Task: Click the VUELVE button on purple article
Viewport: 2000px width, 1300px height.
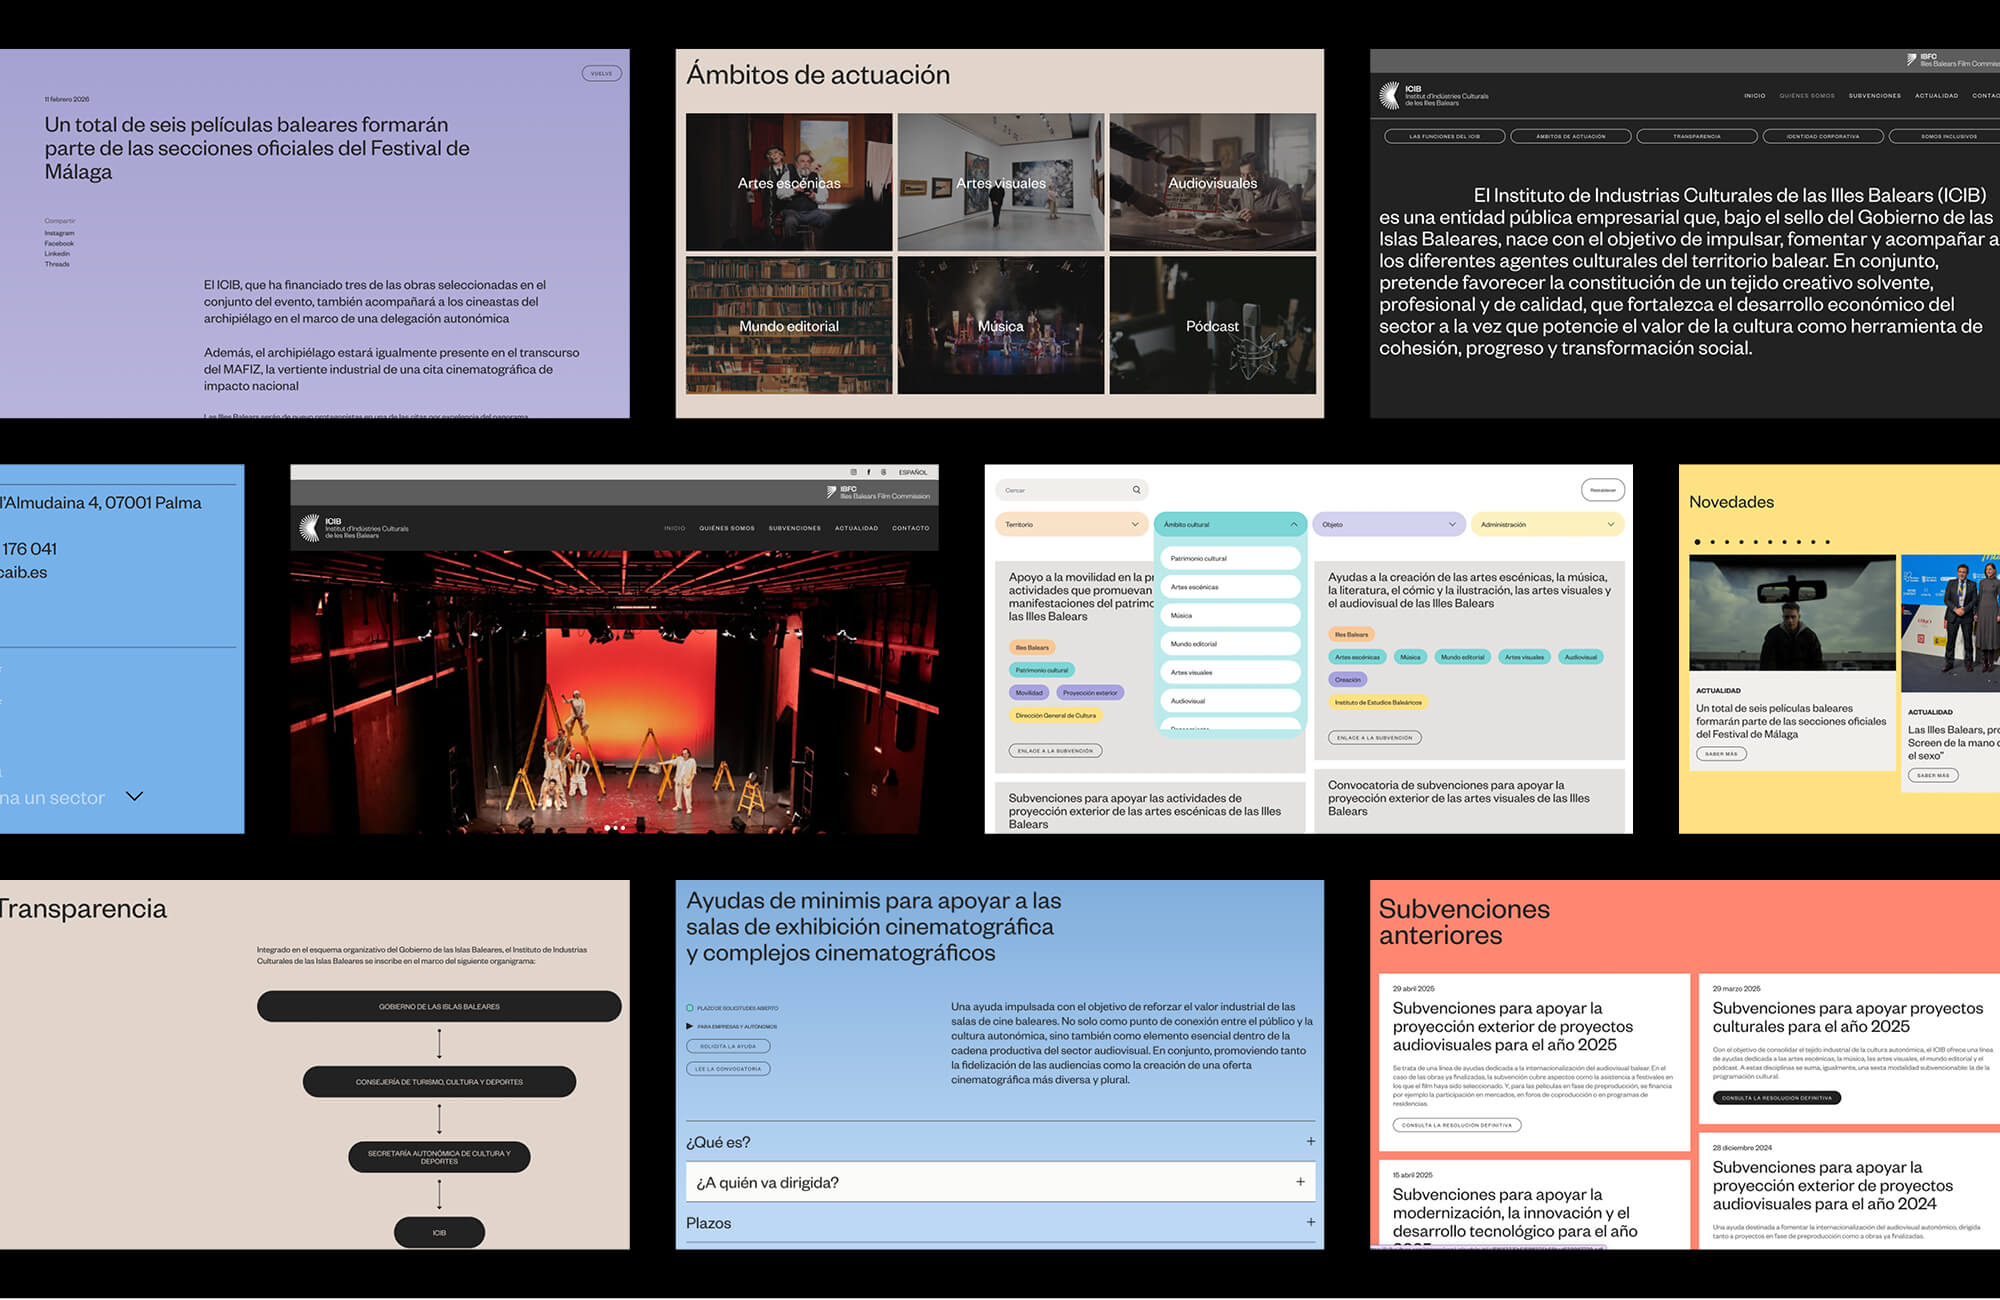Action: (x=601, y=73)
